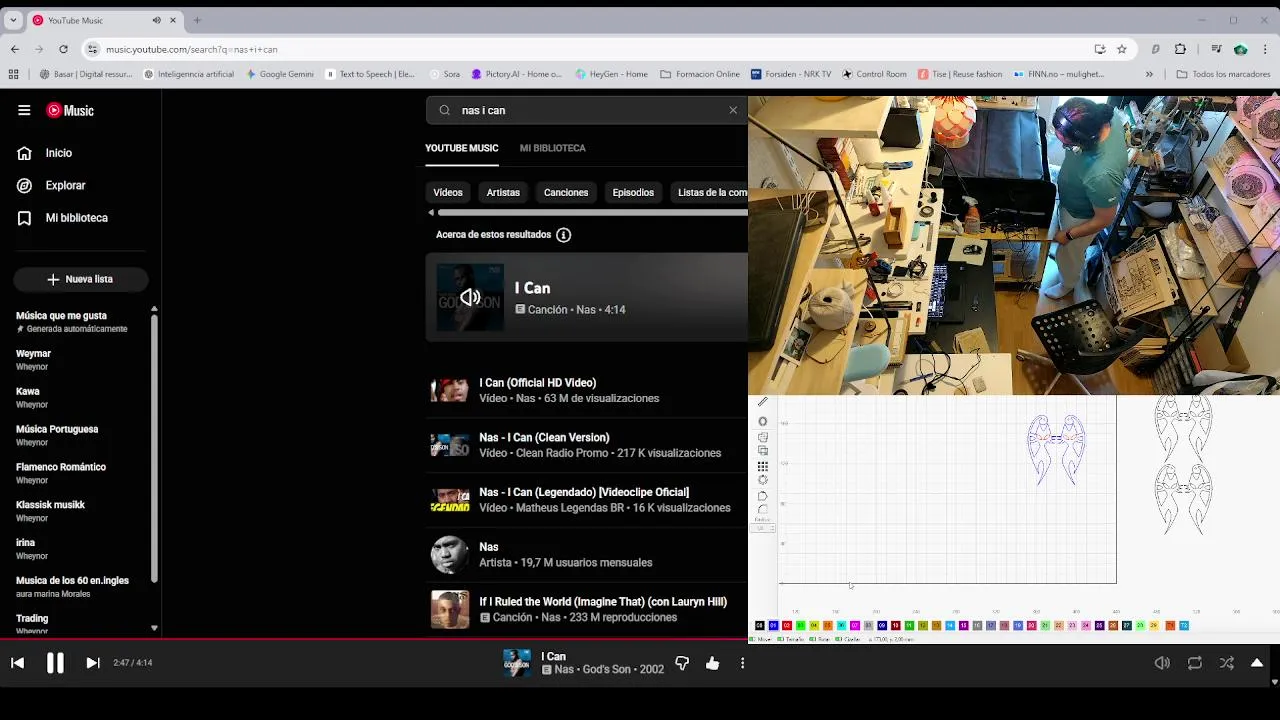The height and width of the screenshot is (720, 1280).
Task: Skip to previous track in player bar
Action: click(x=17, y=663)
